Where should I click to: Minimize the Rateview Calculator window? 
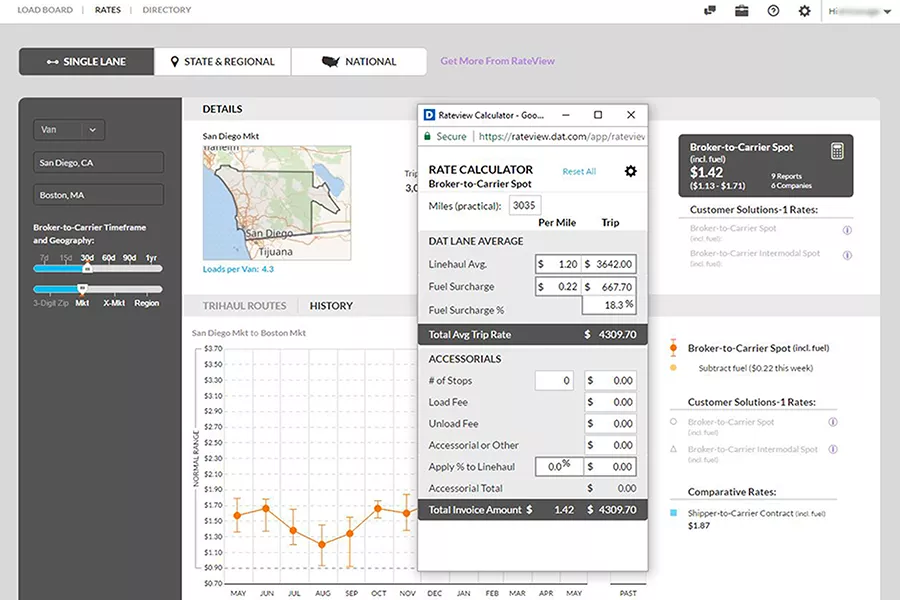(x=566, y=115)
